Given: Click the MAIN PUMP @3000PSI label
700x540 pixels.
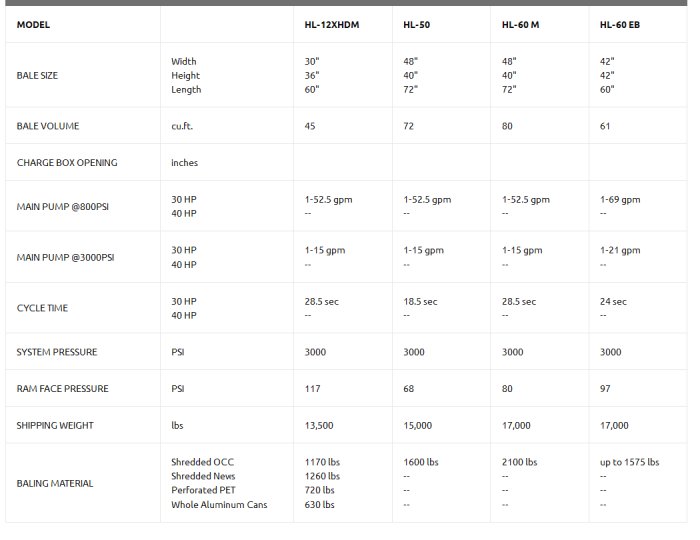Looking at the screenshot, I should click(66, 257).
